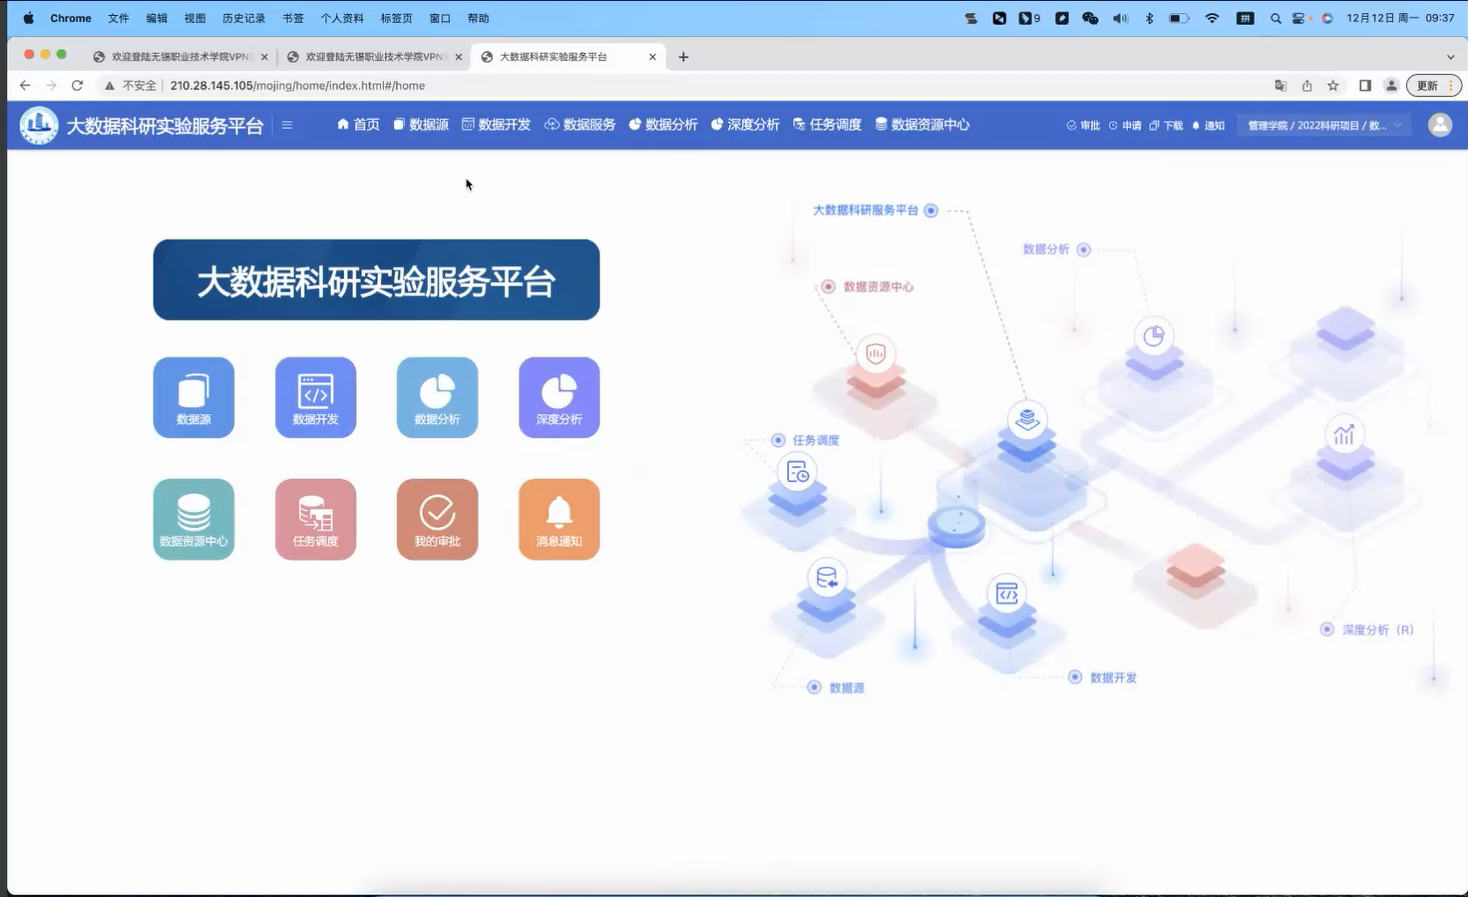1468x897 pixels.
Task: Open the 我的审批 checkmark tile
Action: pyautogui.click(x=437, y=519)
